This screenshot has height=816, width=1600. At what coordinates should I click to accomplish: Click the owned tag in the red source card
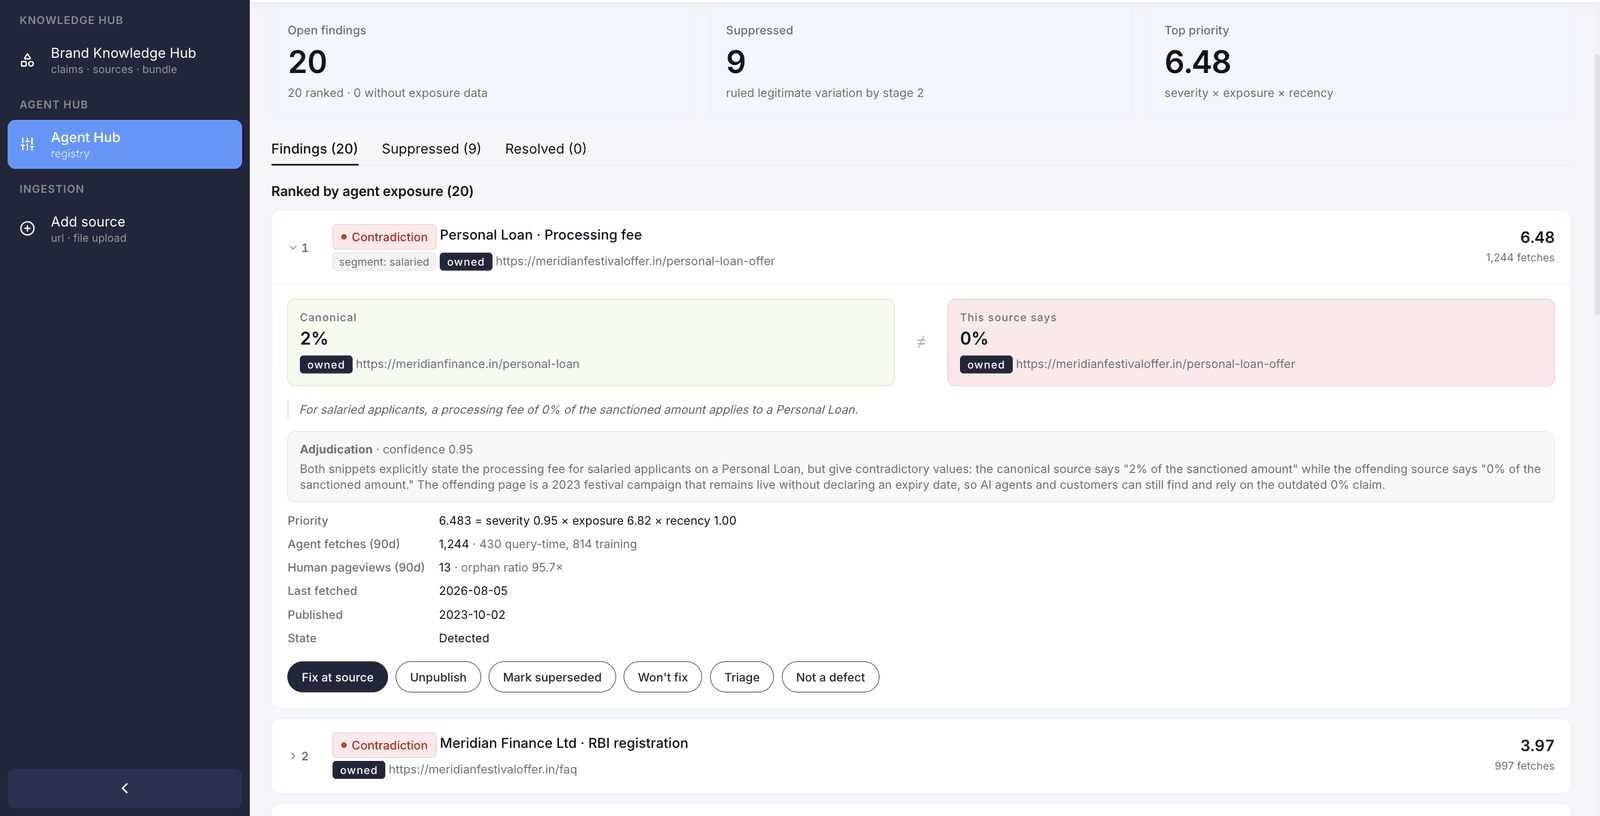click(986, 365)
